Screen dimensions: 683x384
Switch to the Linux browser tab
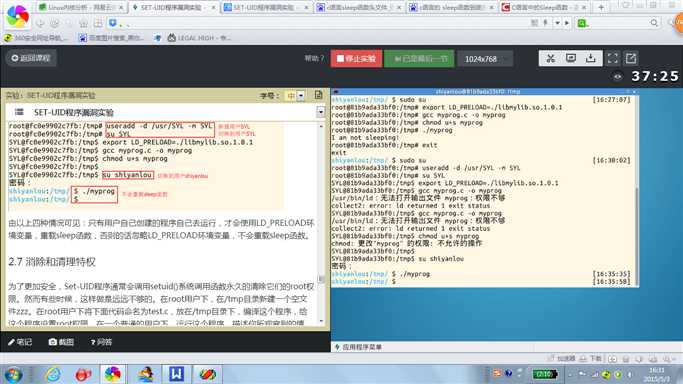80,7
